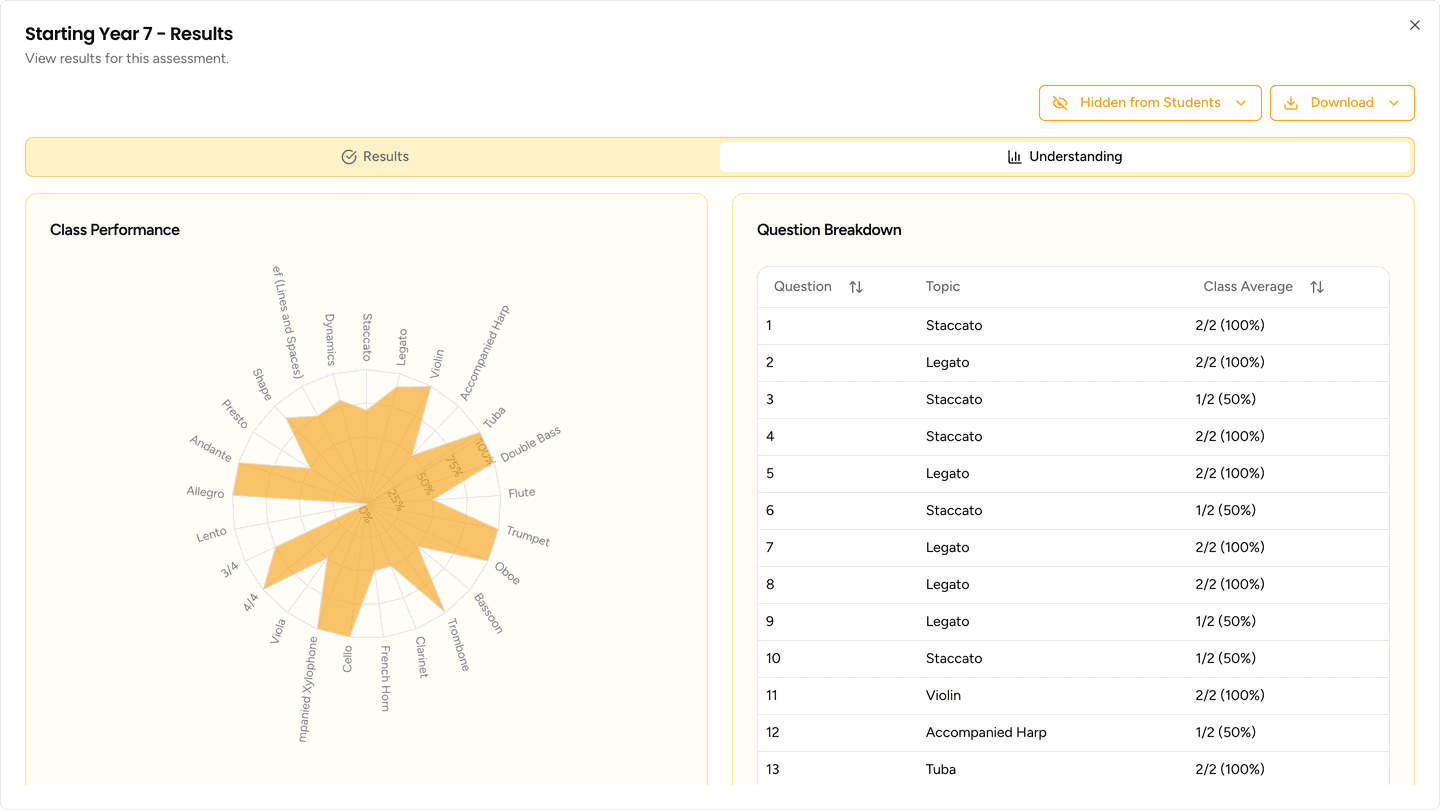This screenshot has width=1440, height=810.
Task: Click the Trombone axis label
Action: 458,645
